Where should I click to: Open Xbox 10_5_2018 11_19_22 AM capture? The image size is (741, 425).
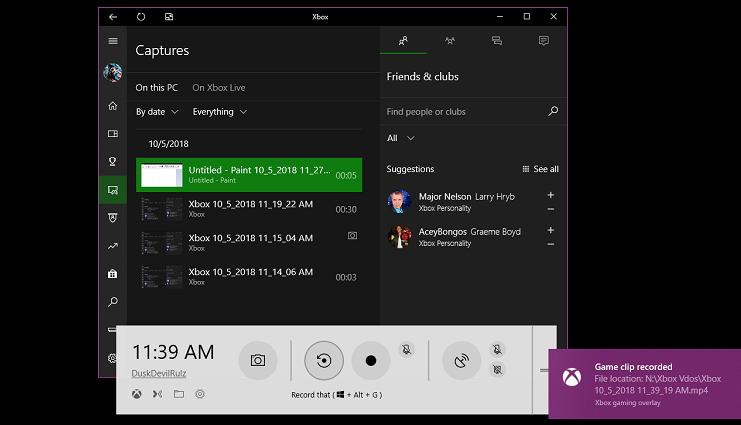click(x=249, y=209)
